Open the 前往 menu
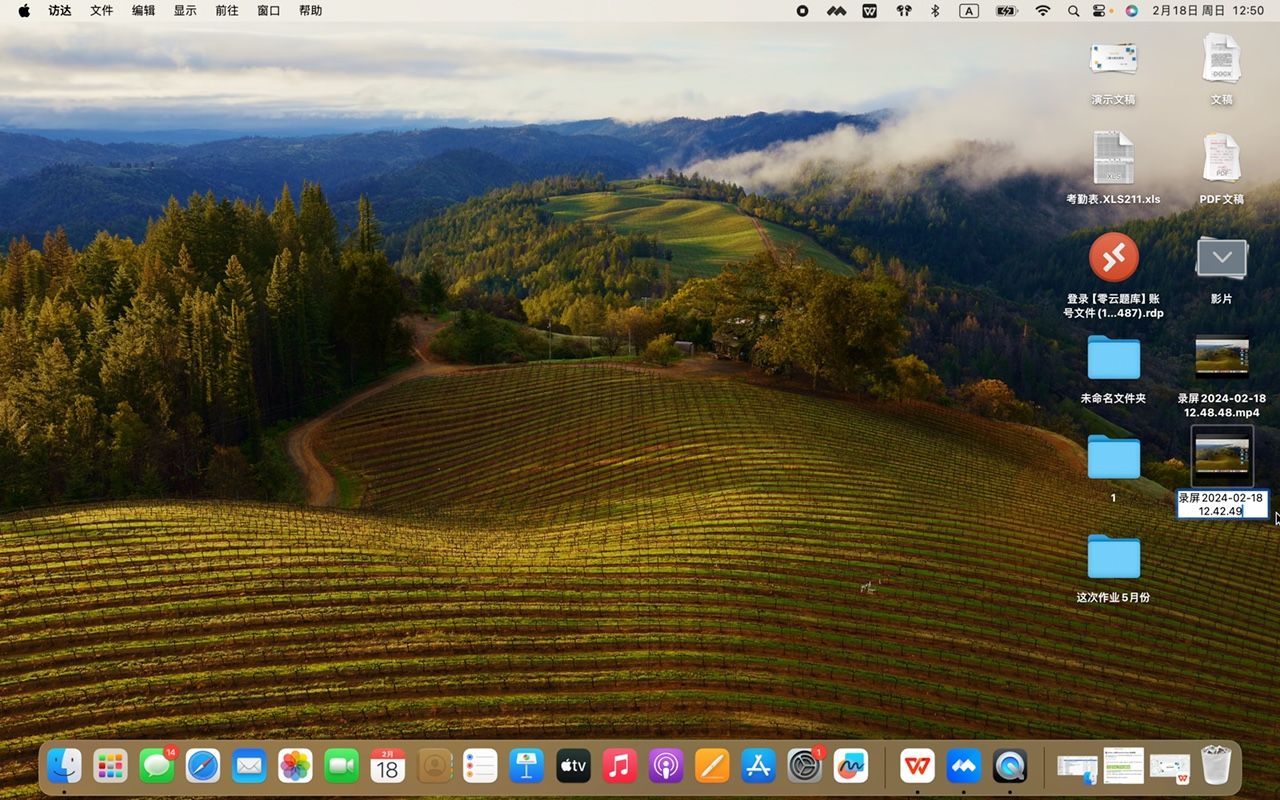The image size is (1280, 800). tap(227, 10)
